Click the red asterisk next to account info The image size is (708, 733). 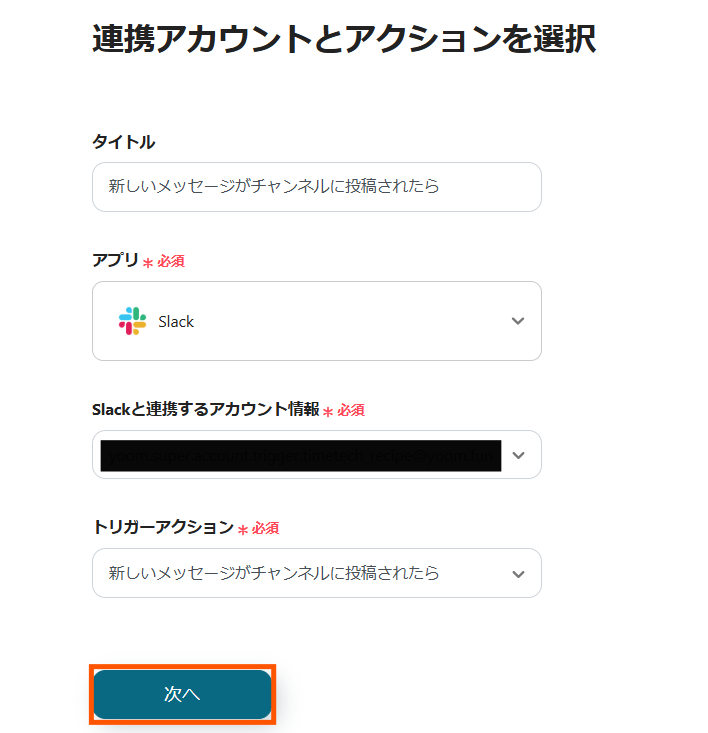point(328,411)
